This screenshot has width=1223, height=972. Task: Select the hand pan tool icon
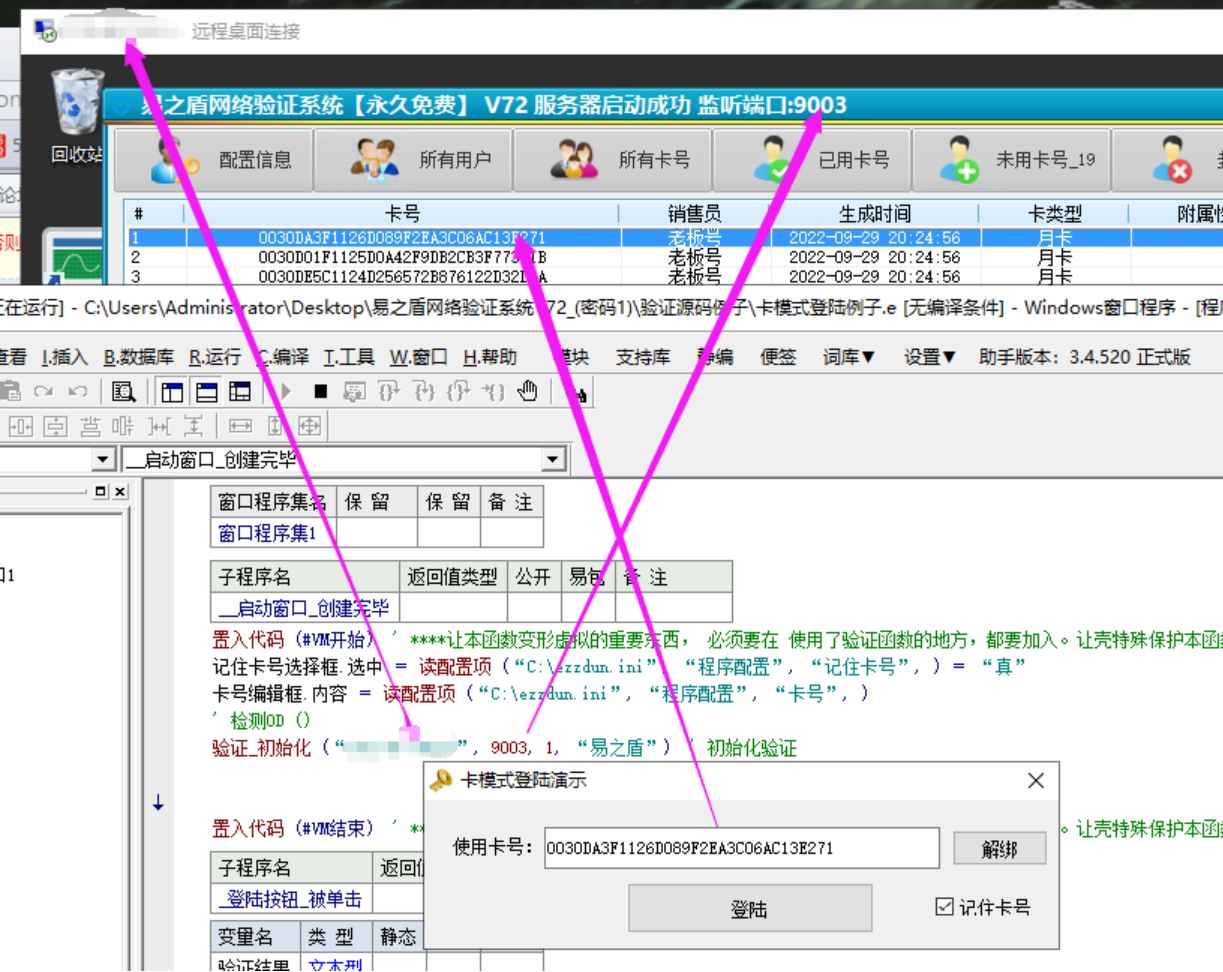pyautogui.click(x=528, y=392)
